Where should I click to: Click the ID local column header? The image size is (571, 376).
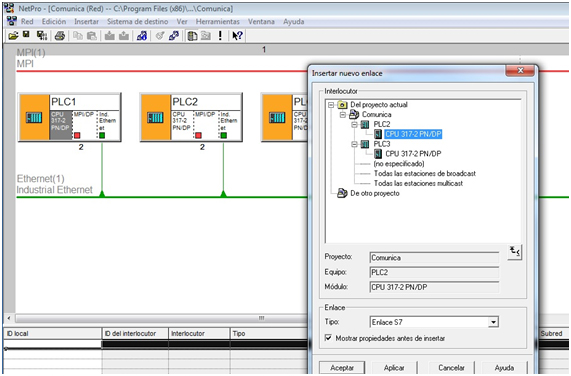[x=52, y=333]
